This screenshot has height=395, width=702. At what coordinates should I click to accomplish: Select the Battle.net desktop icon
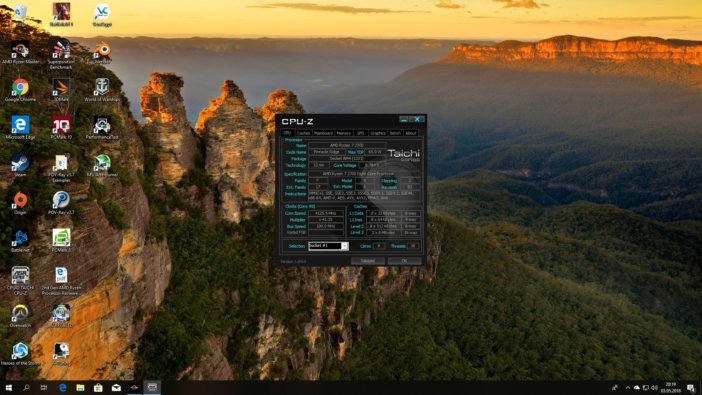pyautogui.click(x=20, y=240)
